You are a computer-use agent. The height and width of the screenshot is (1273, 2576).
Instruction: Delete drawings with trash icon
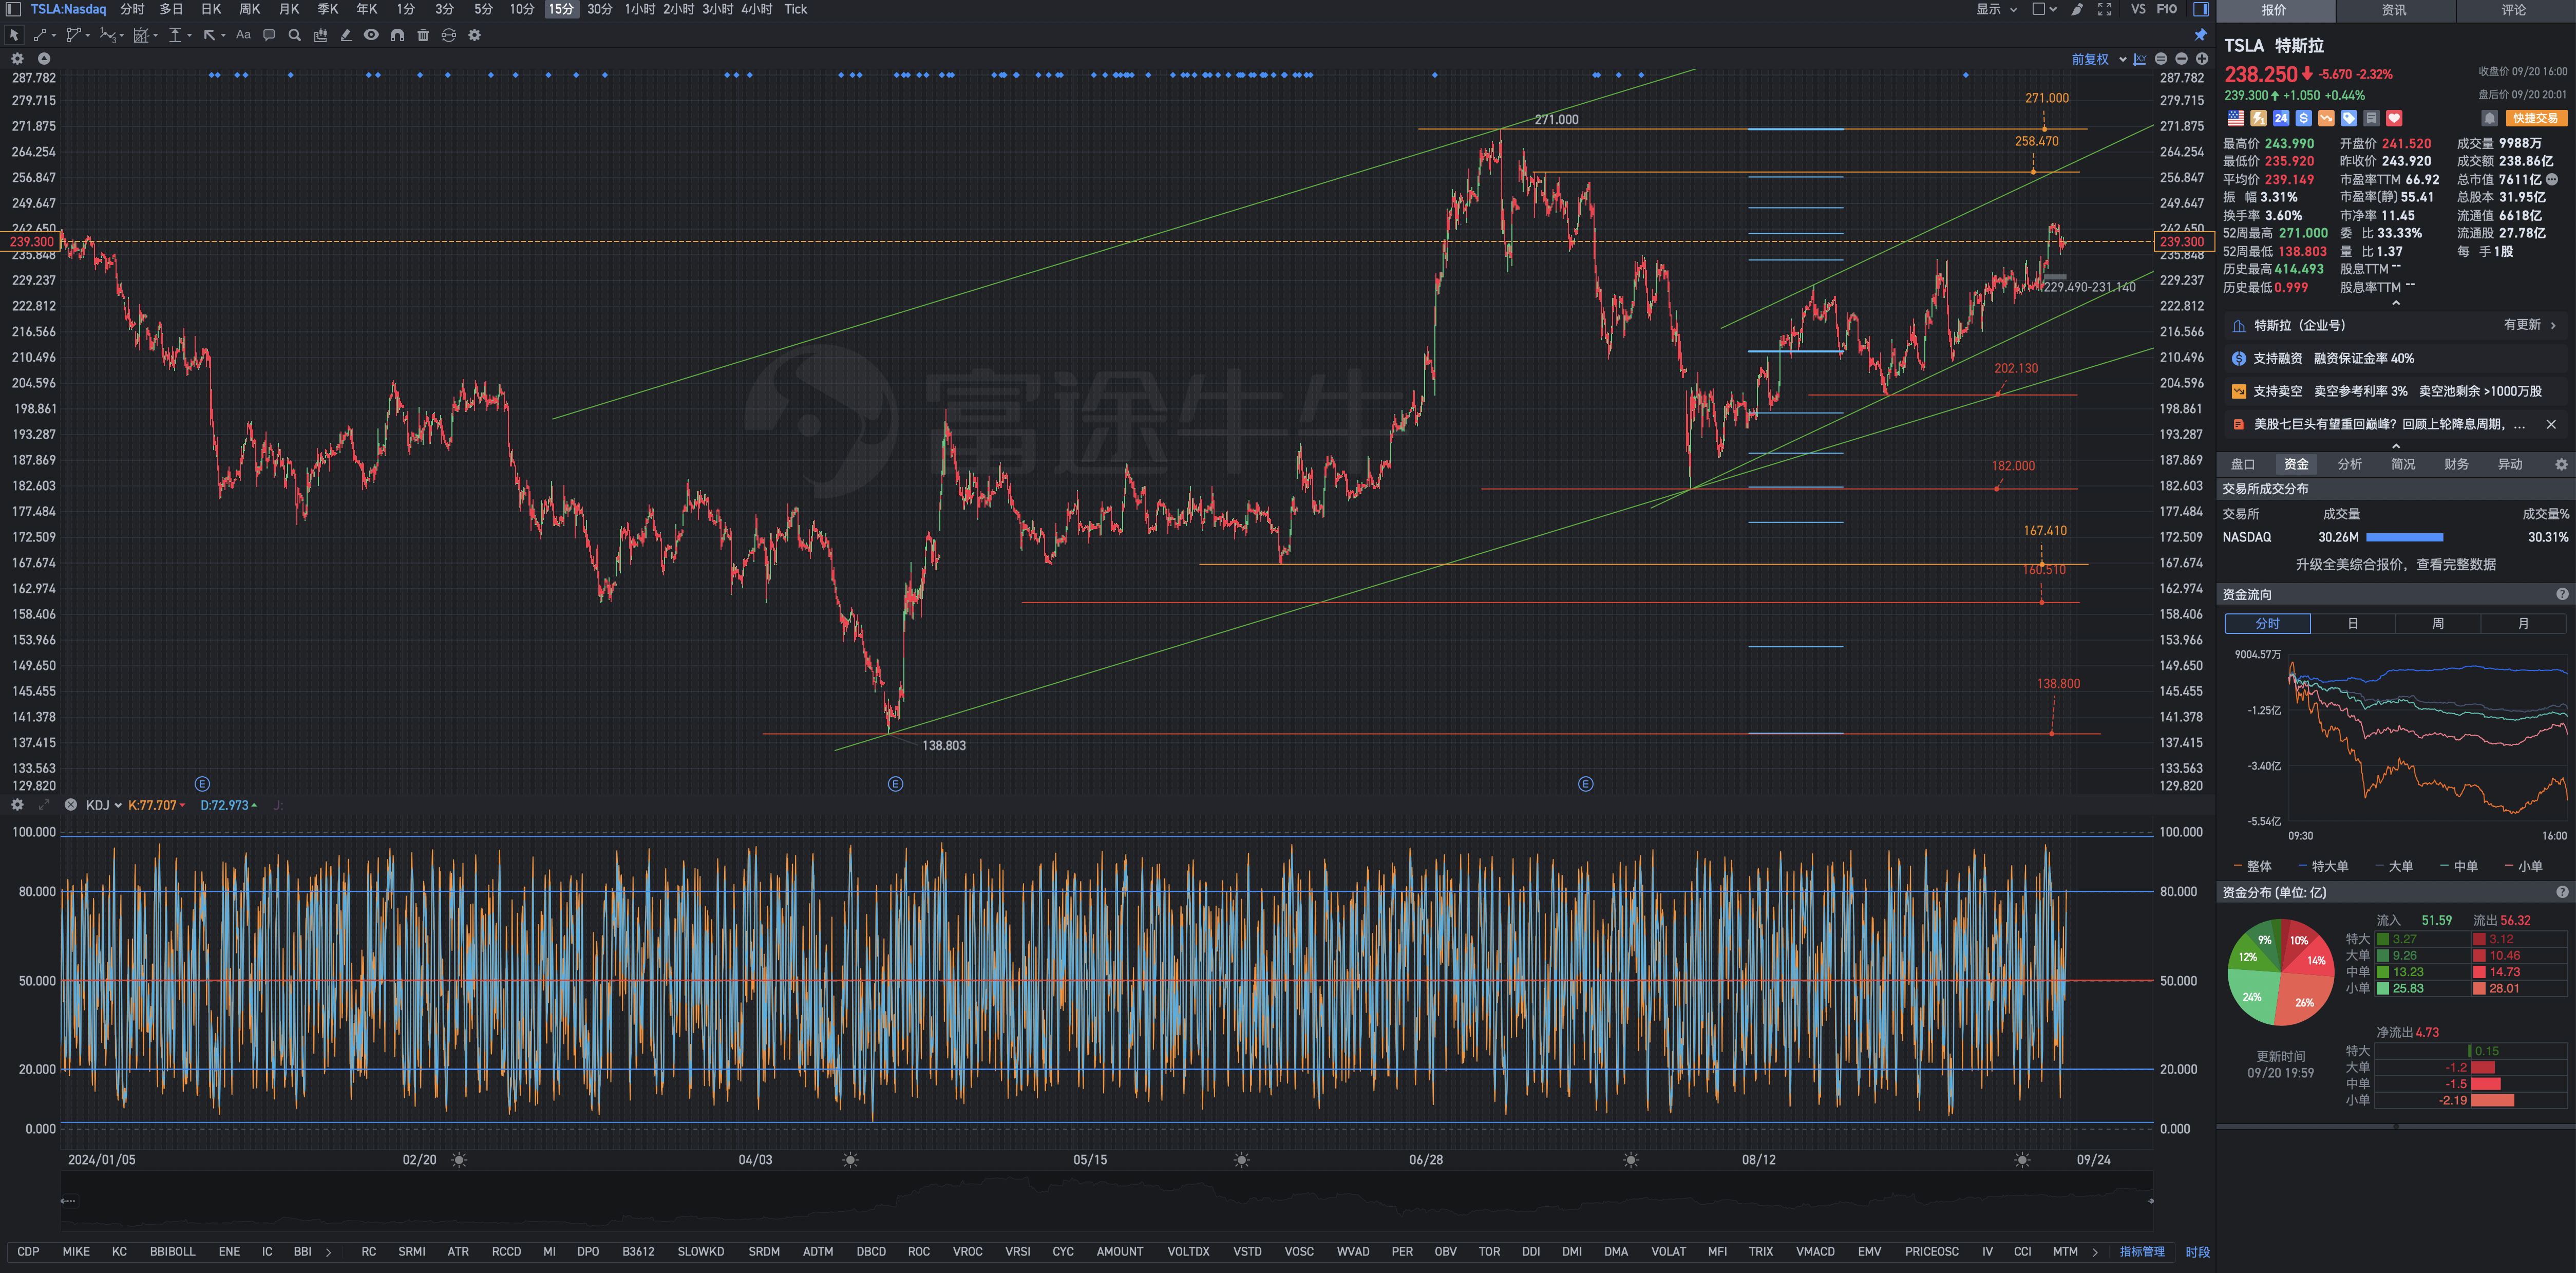[x=423, y=35]
